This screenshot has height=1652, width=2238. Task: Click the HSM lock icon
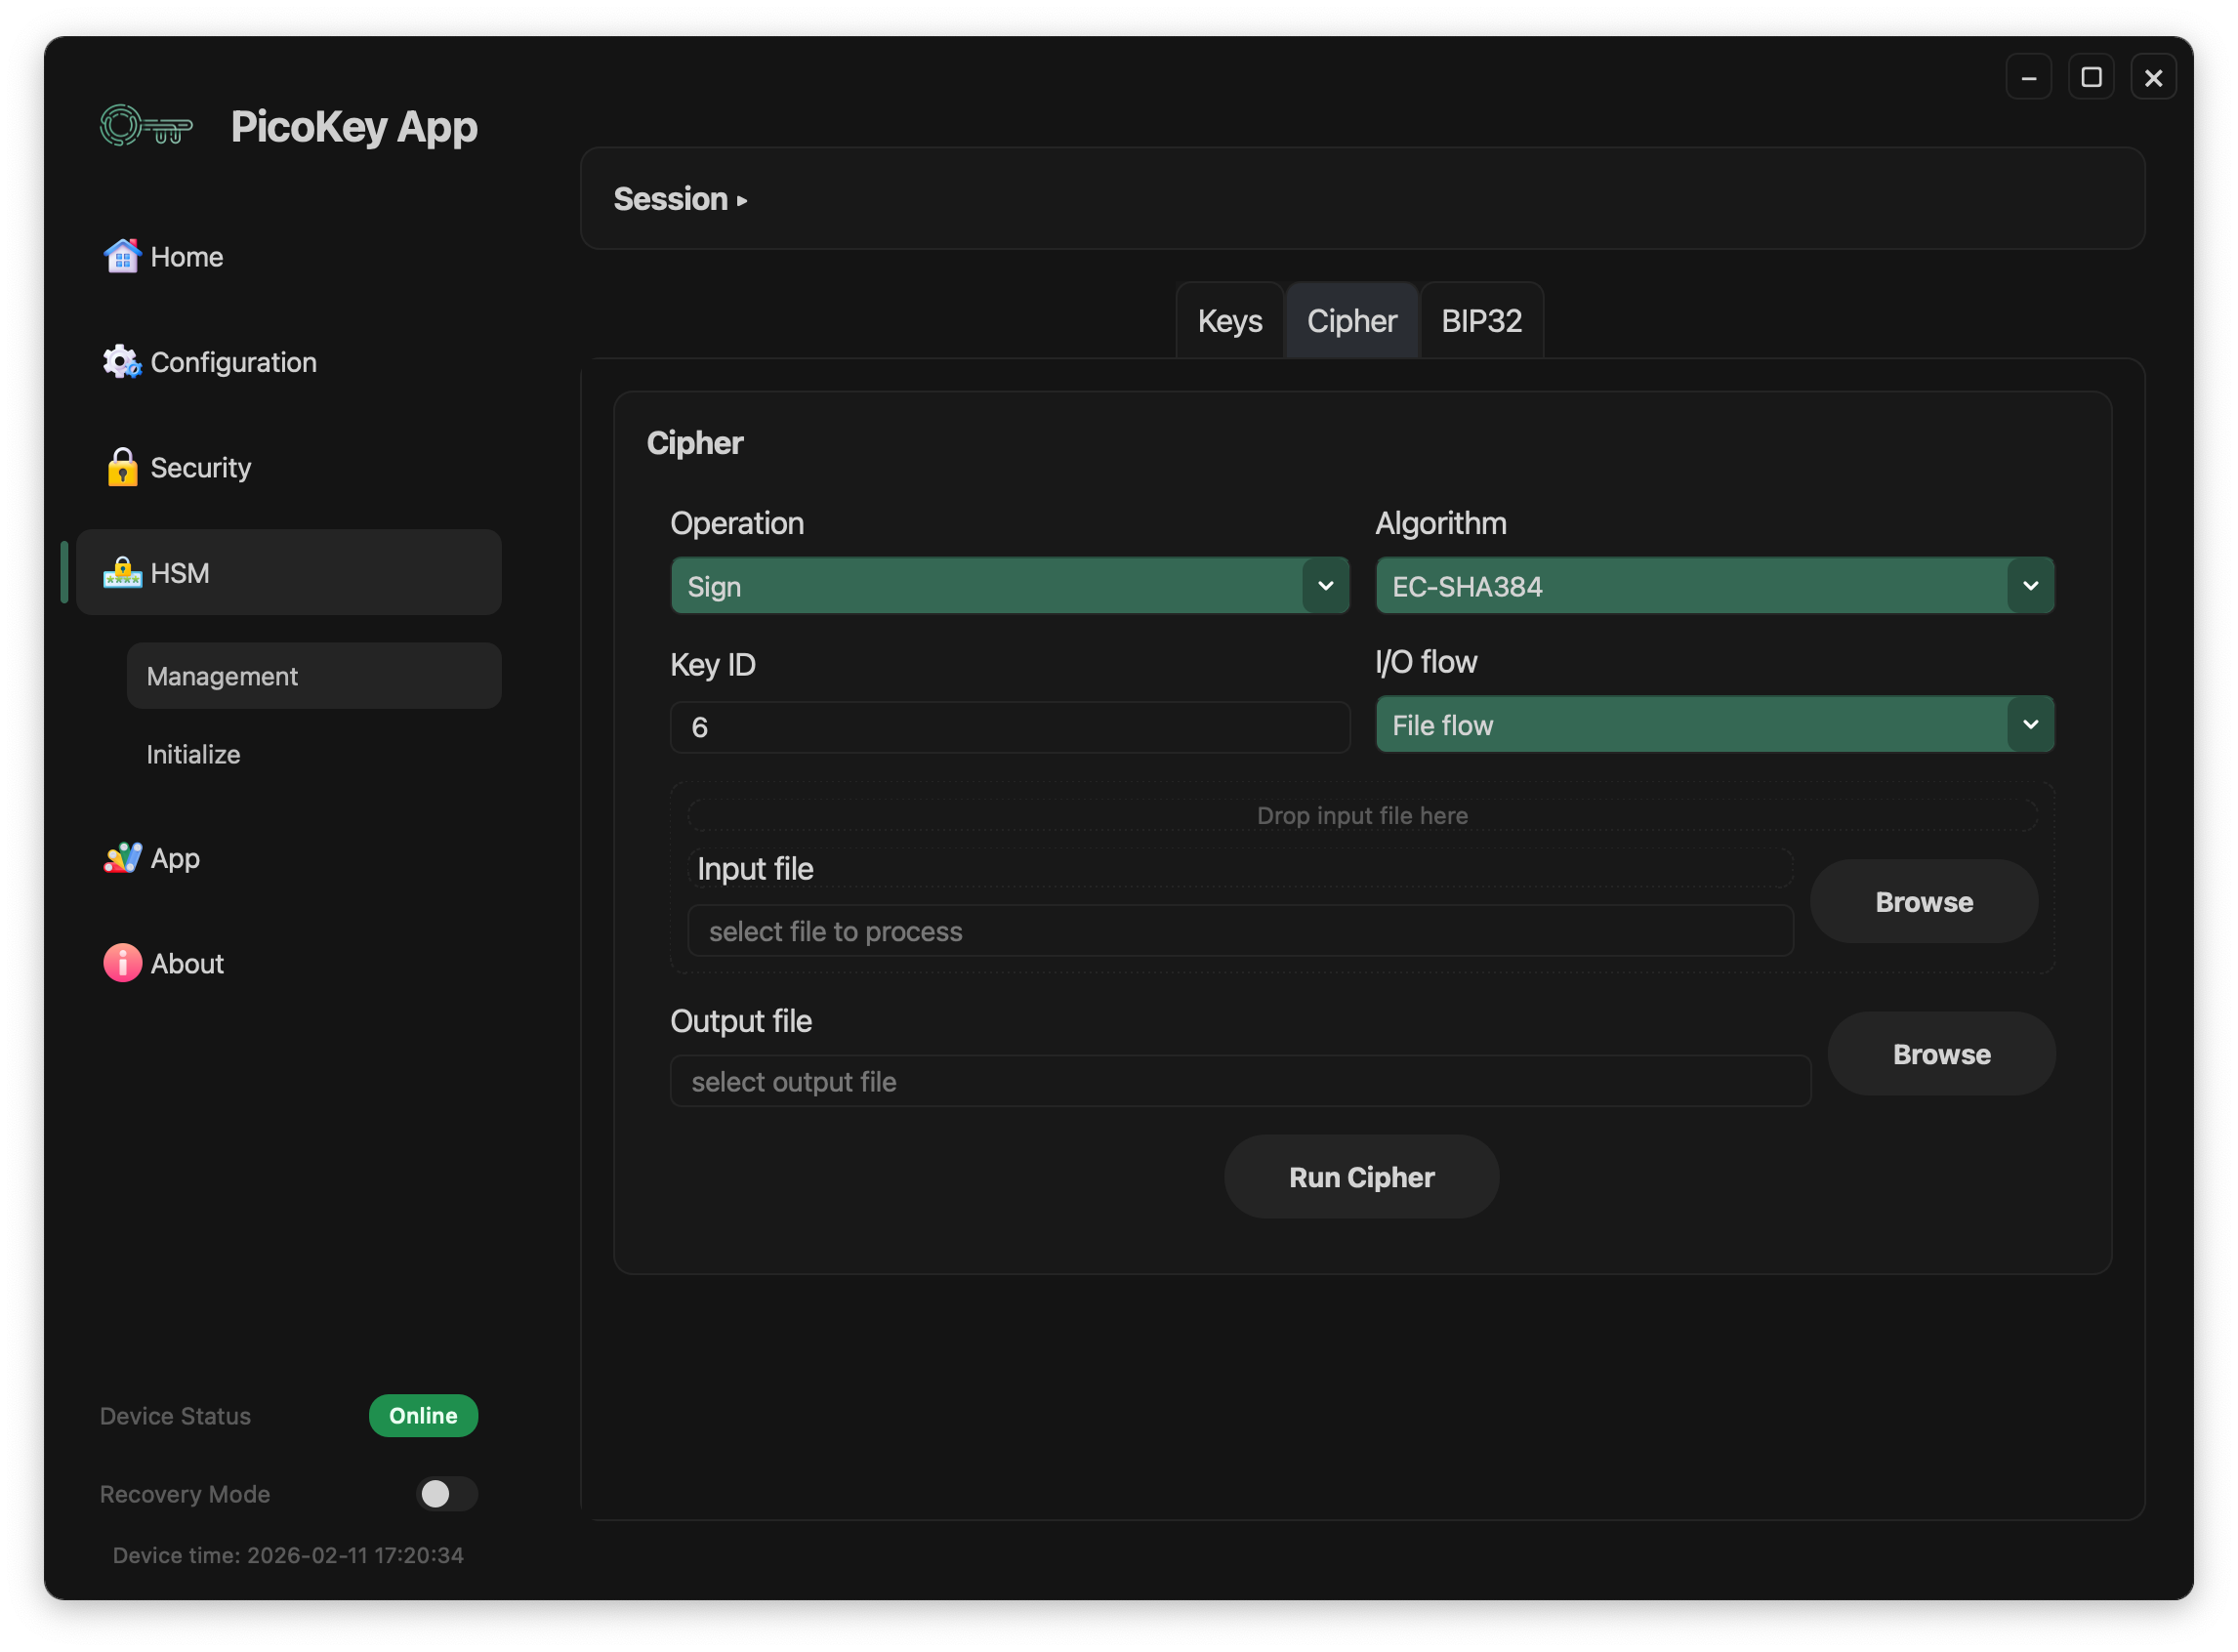click(x=122, y=573)
